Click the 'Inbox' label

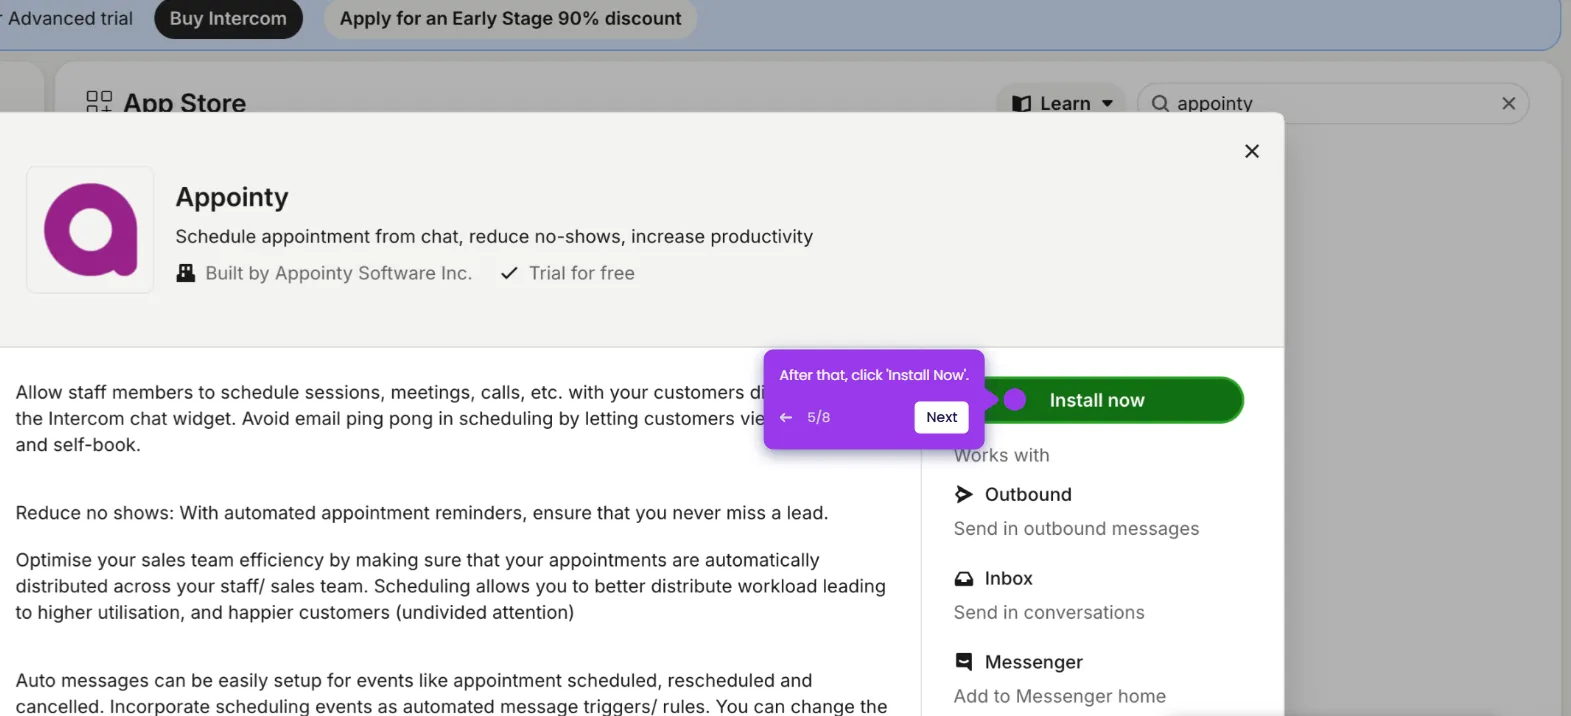point(1008,578)
